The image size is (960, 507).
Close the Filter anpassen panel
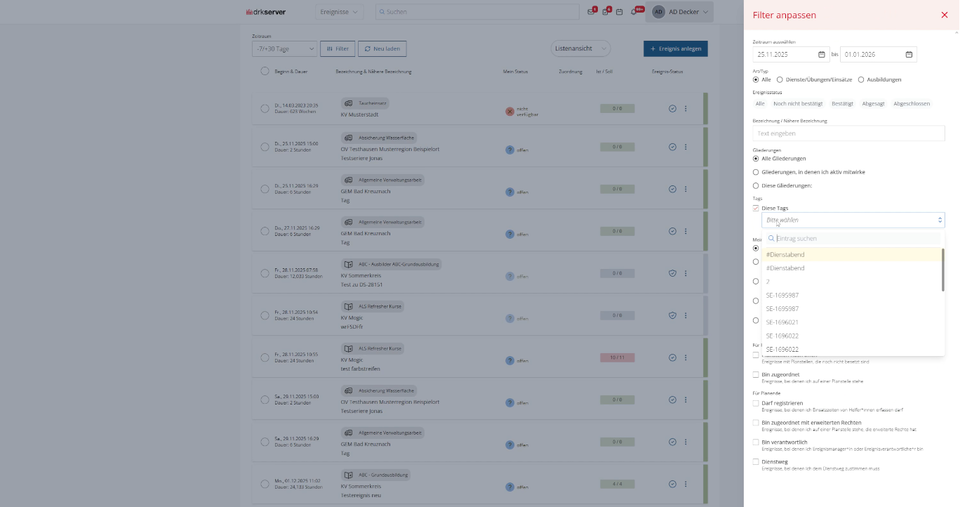(944, 15)
